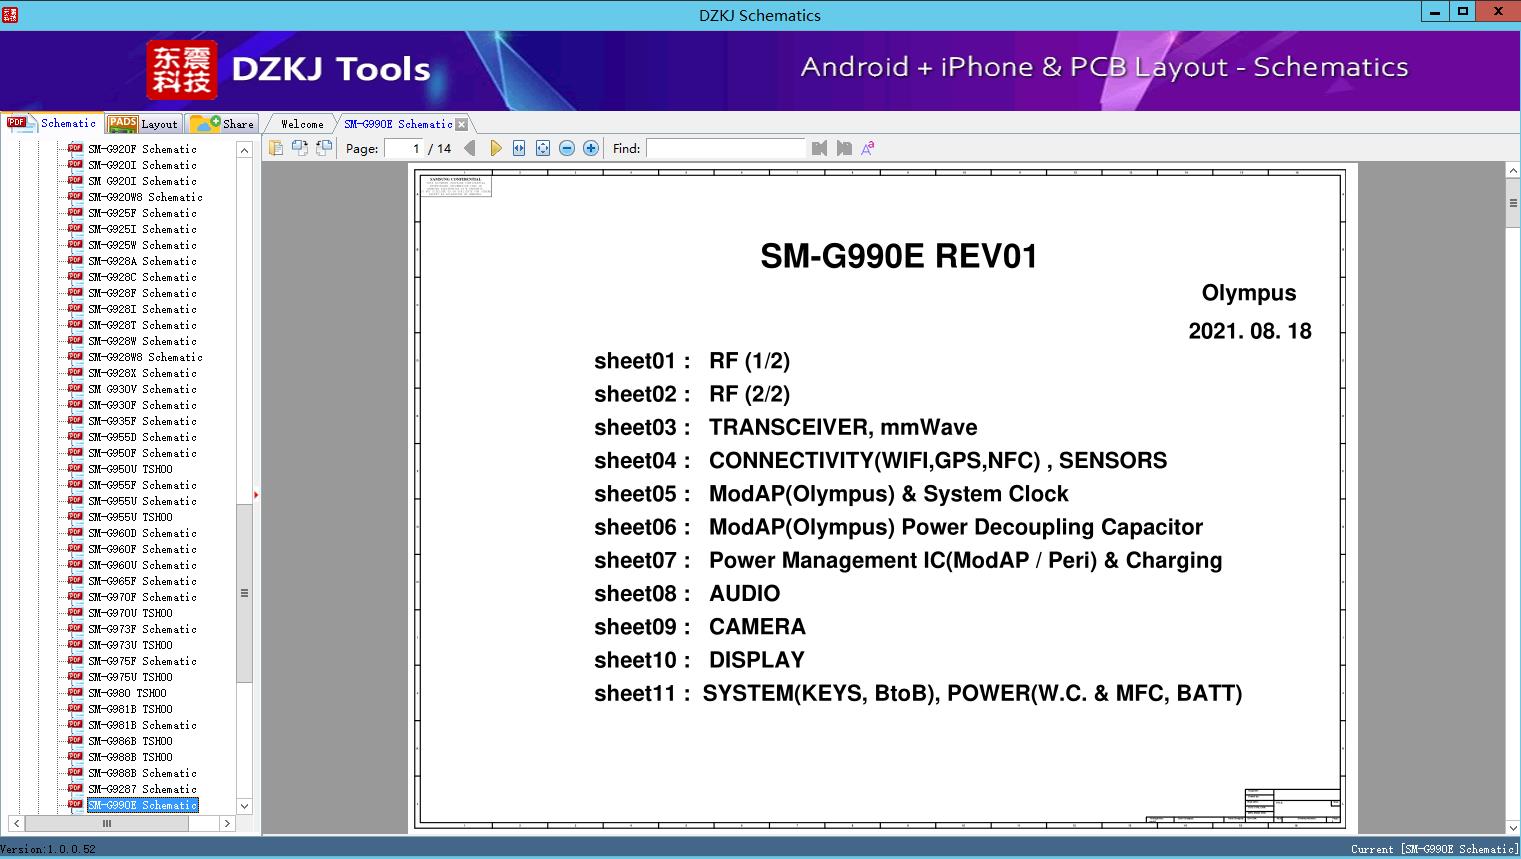Open SM-G920W8 Schematic in the tree

point(145,197)
